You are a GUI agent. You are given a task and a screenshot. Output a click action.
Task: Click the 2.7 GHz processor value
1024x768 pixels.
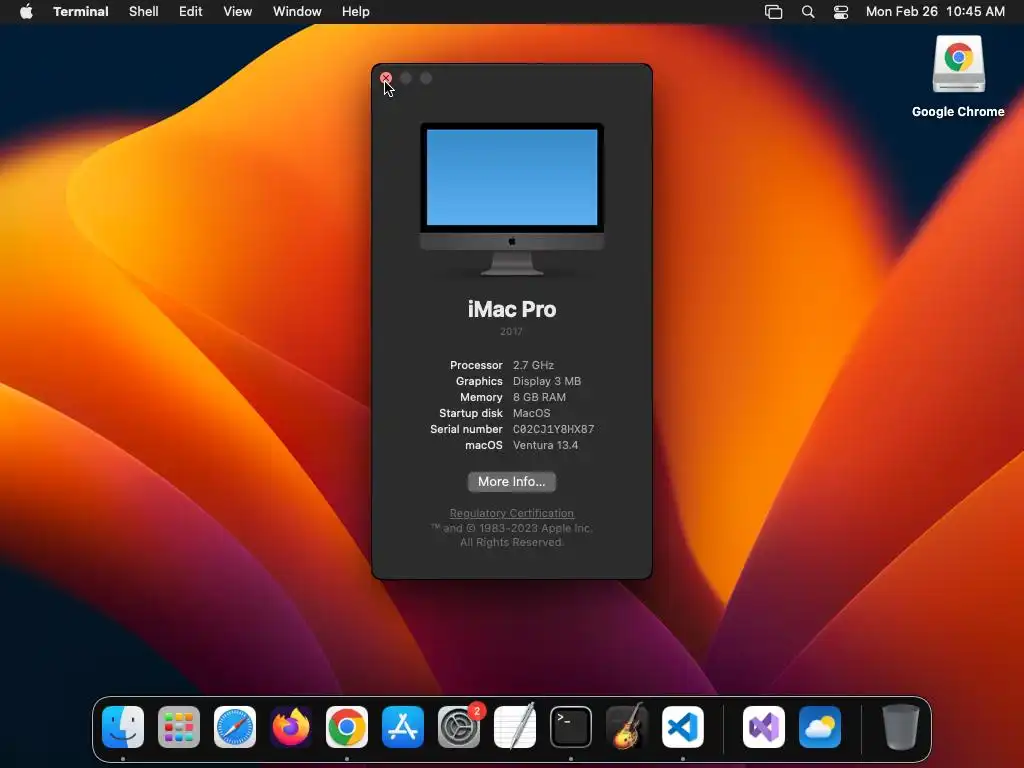click(x=534, y=365)
